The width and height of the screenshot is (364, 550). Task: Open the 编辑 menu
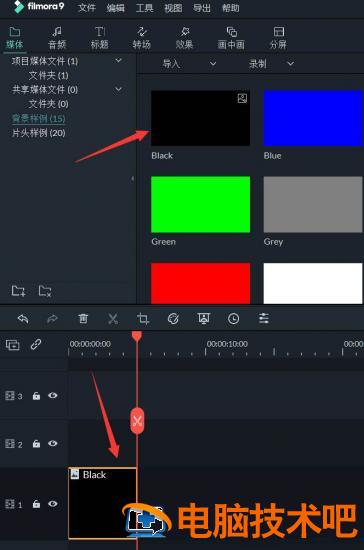pyautogui.click(x=115, y=8)
